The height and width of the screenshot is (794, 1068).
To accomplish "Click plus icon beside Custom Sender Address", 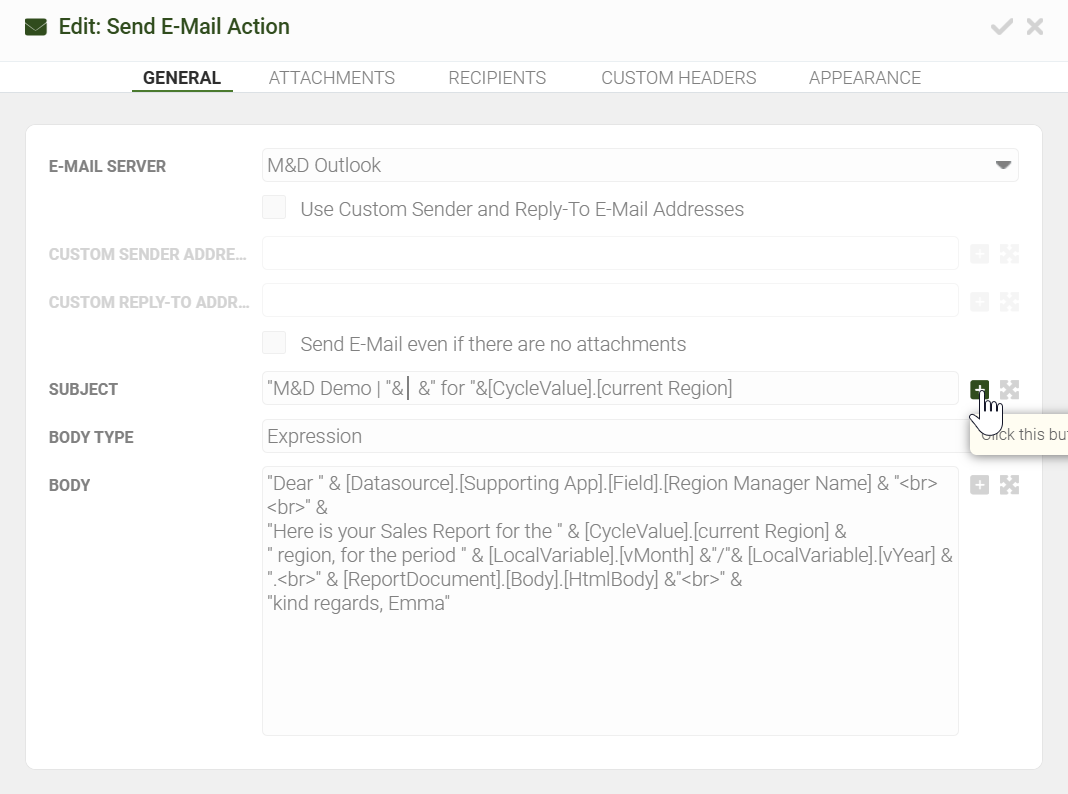I will pos(979,254).
